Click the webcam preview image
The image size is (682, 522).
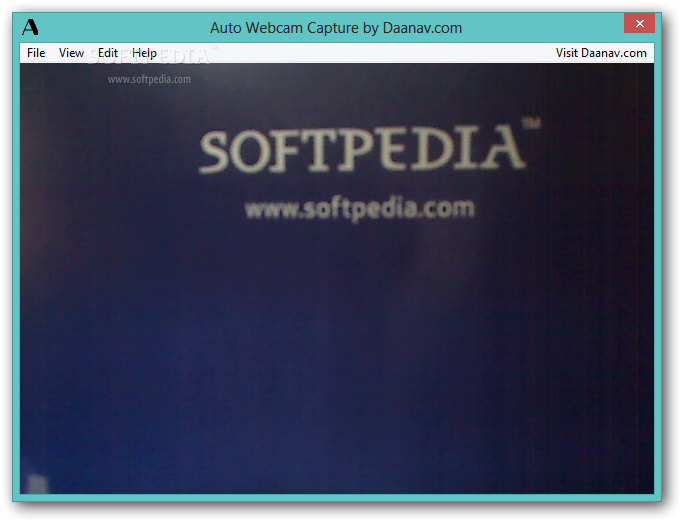(337, 278)
